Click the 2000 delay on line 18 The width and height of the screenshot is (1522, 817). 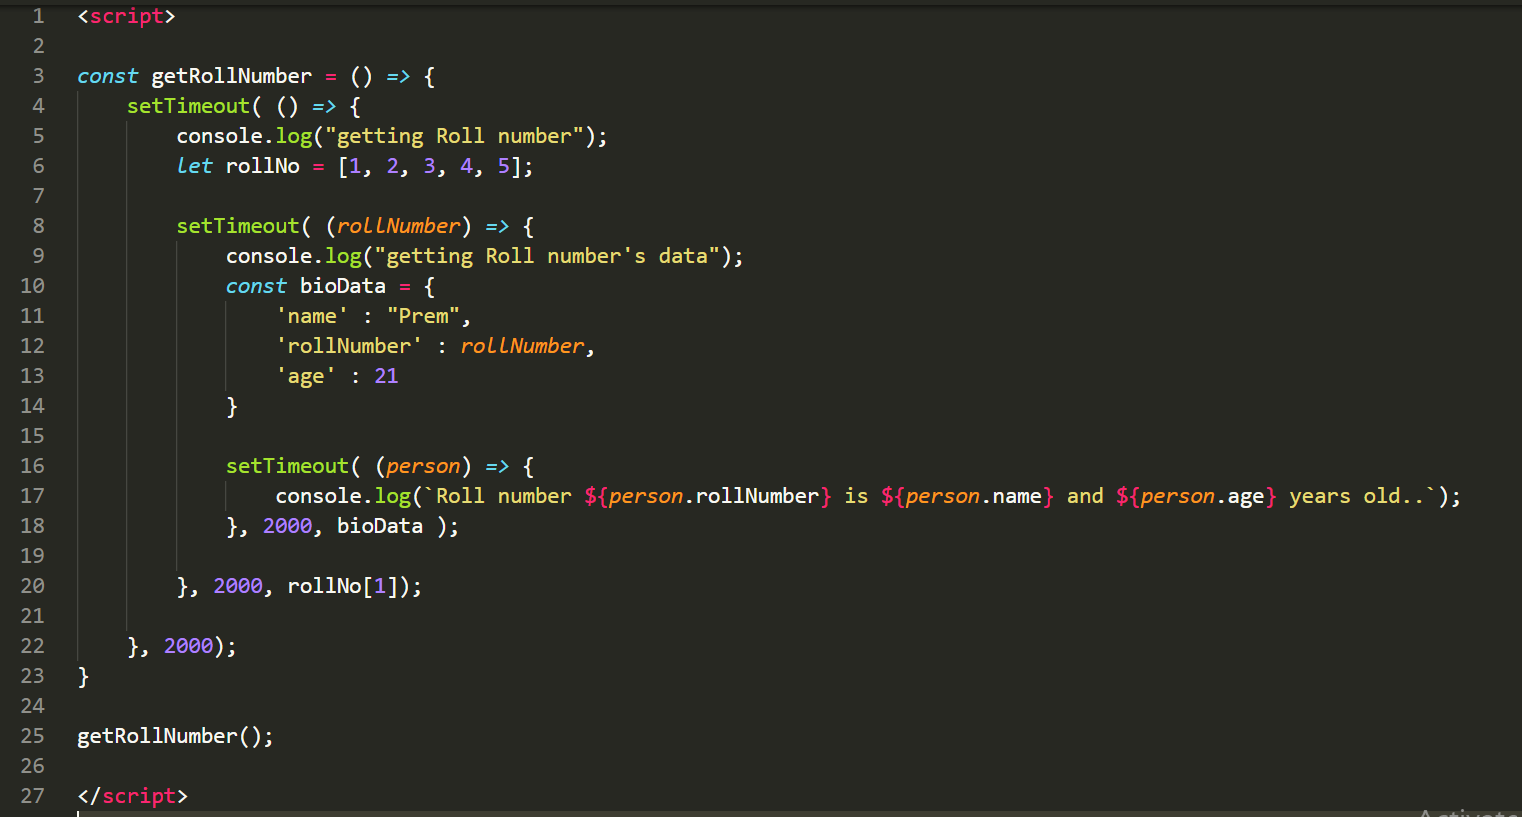[287, 526]
